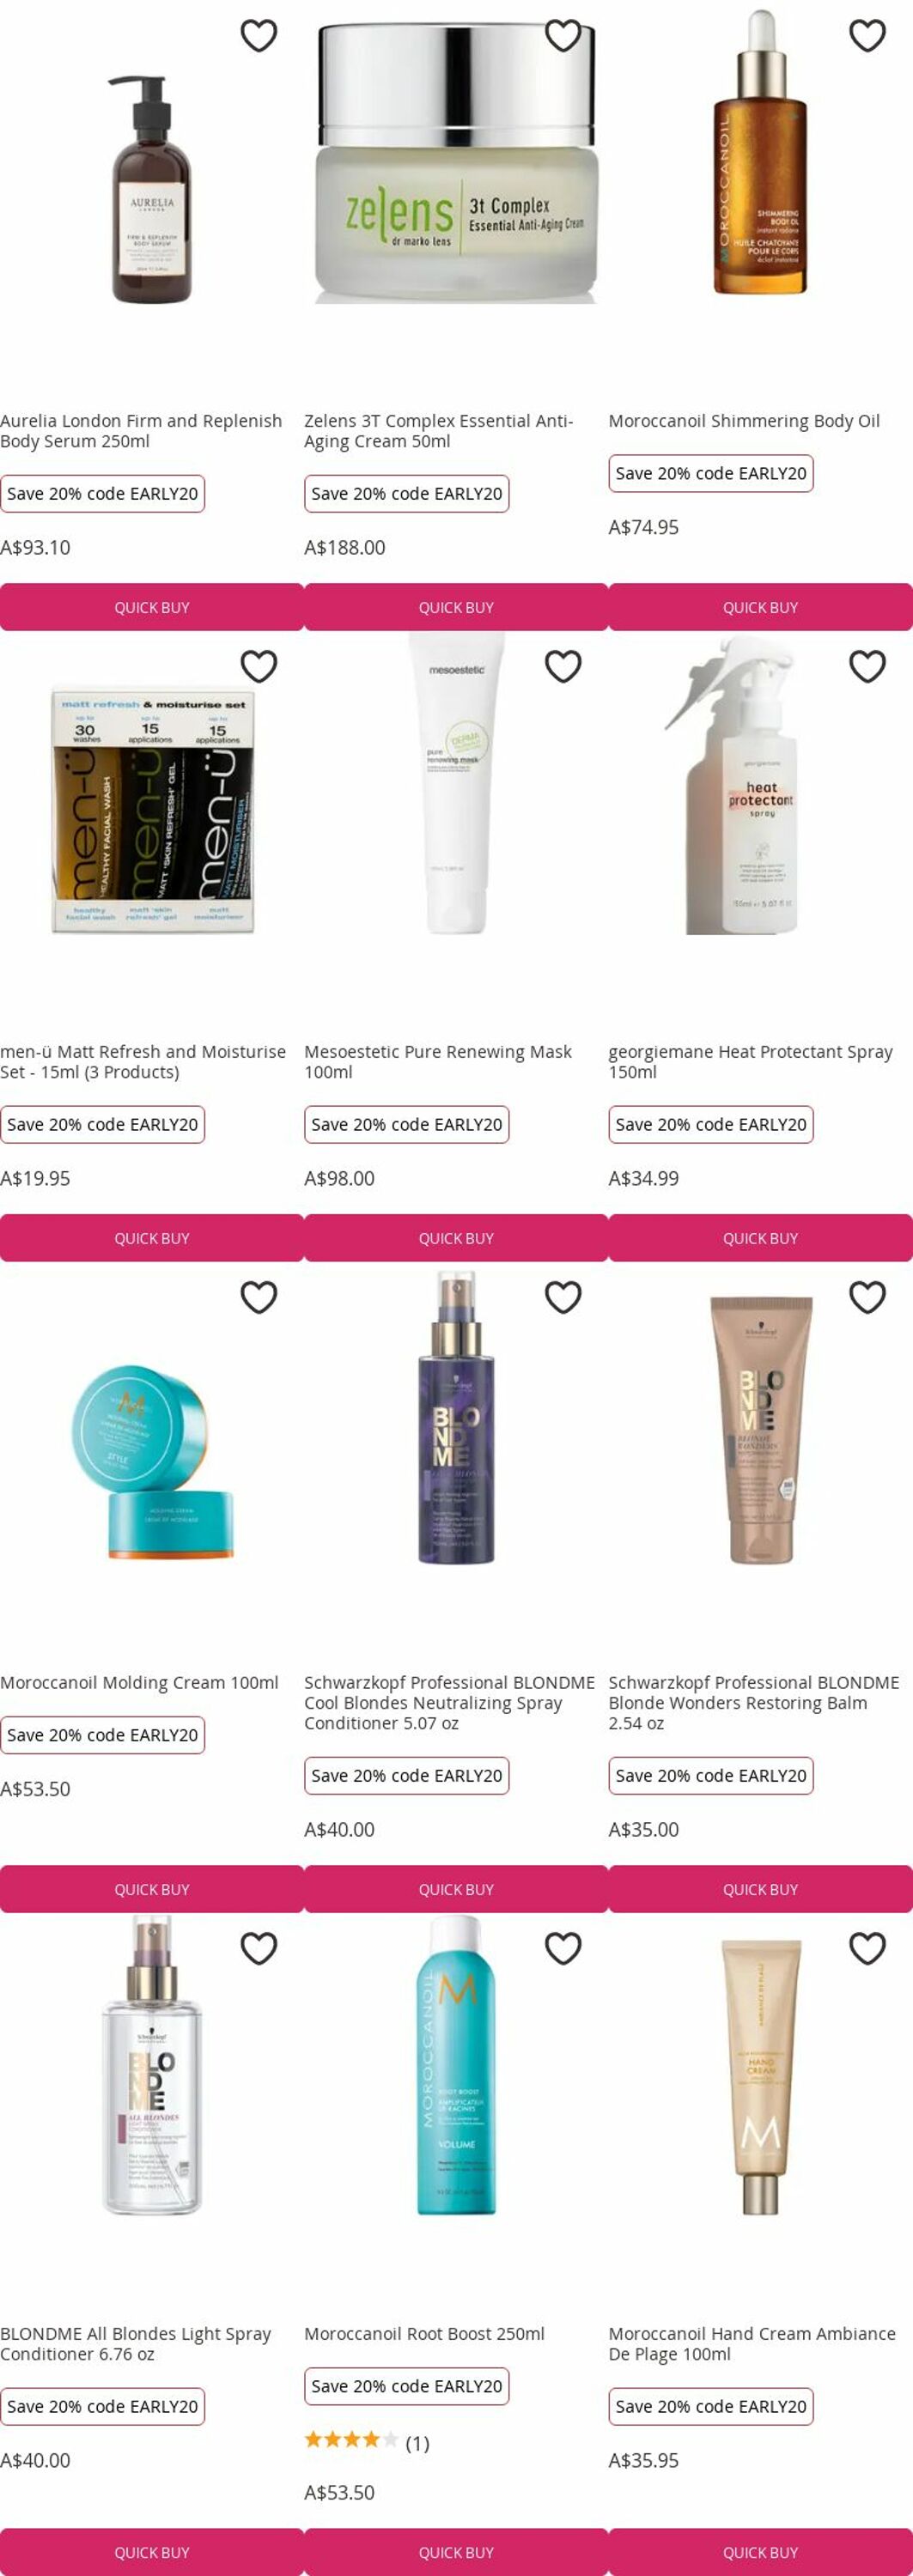Favorite the Zelens 3T Complex cream

[563, 36]
